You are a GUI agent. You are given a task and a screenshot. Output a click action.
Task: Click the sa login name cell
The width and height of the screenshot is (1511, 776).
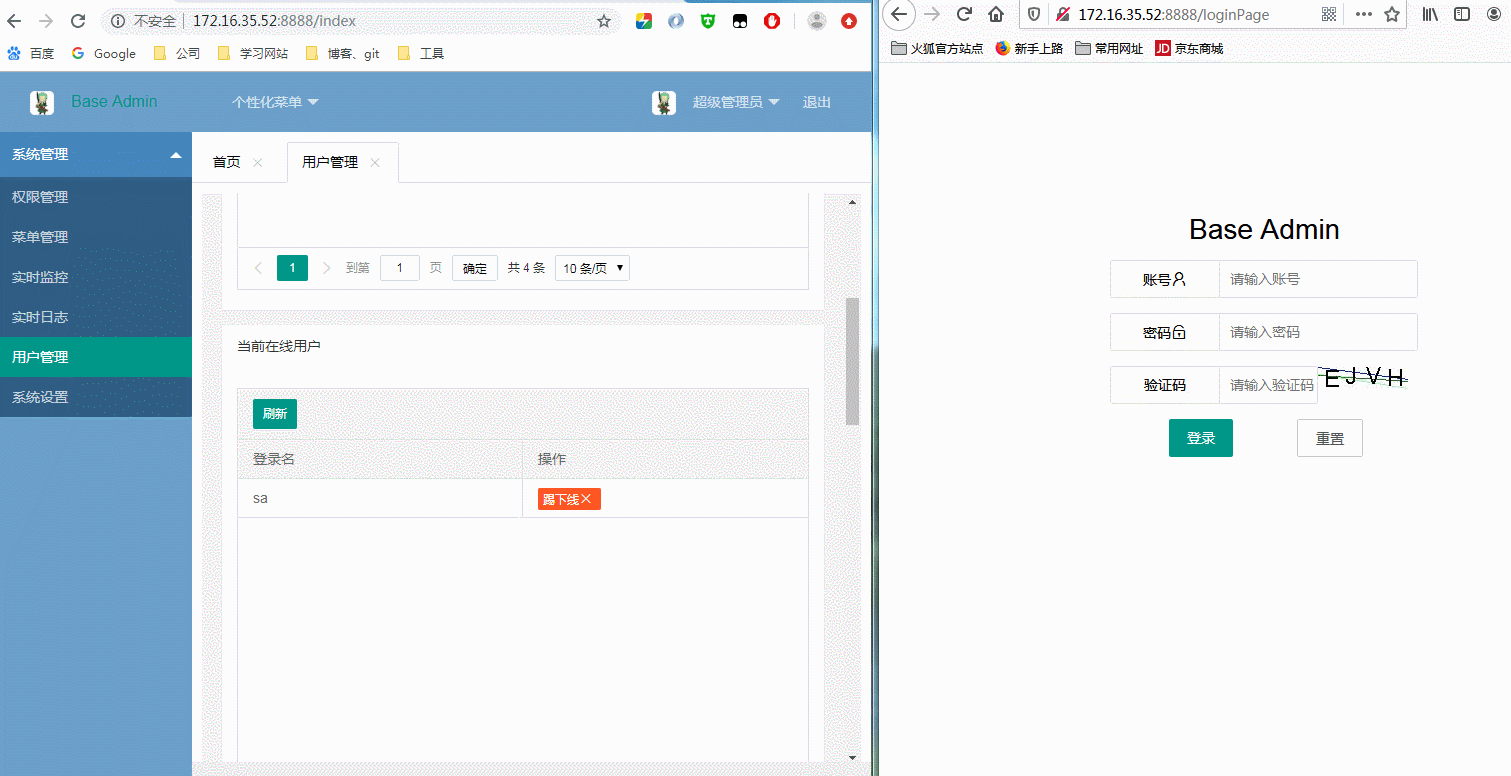pos(380,498)
